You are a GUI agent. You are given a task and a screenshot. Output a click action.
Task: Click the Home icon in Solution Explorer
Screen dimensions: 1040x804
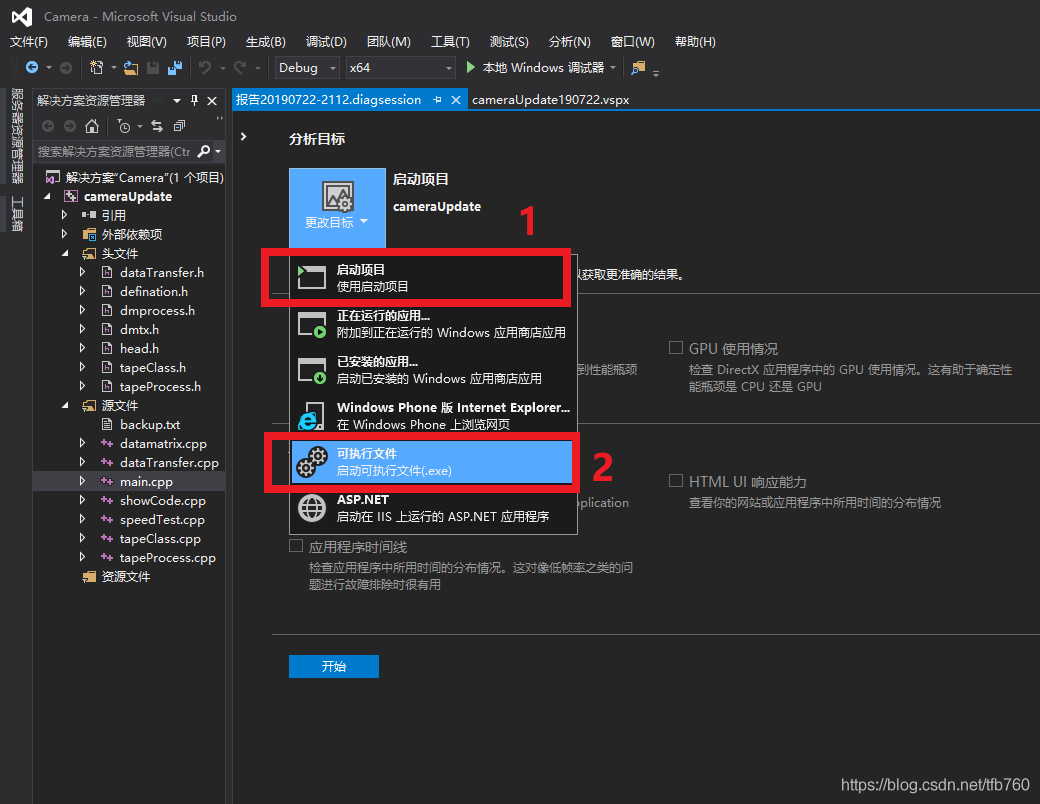coord(91,126)
